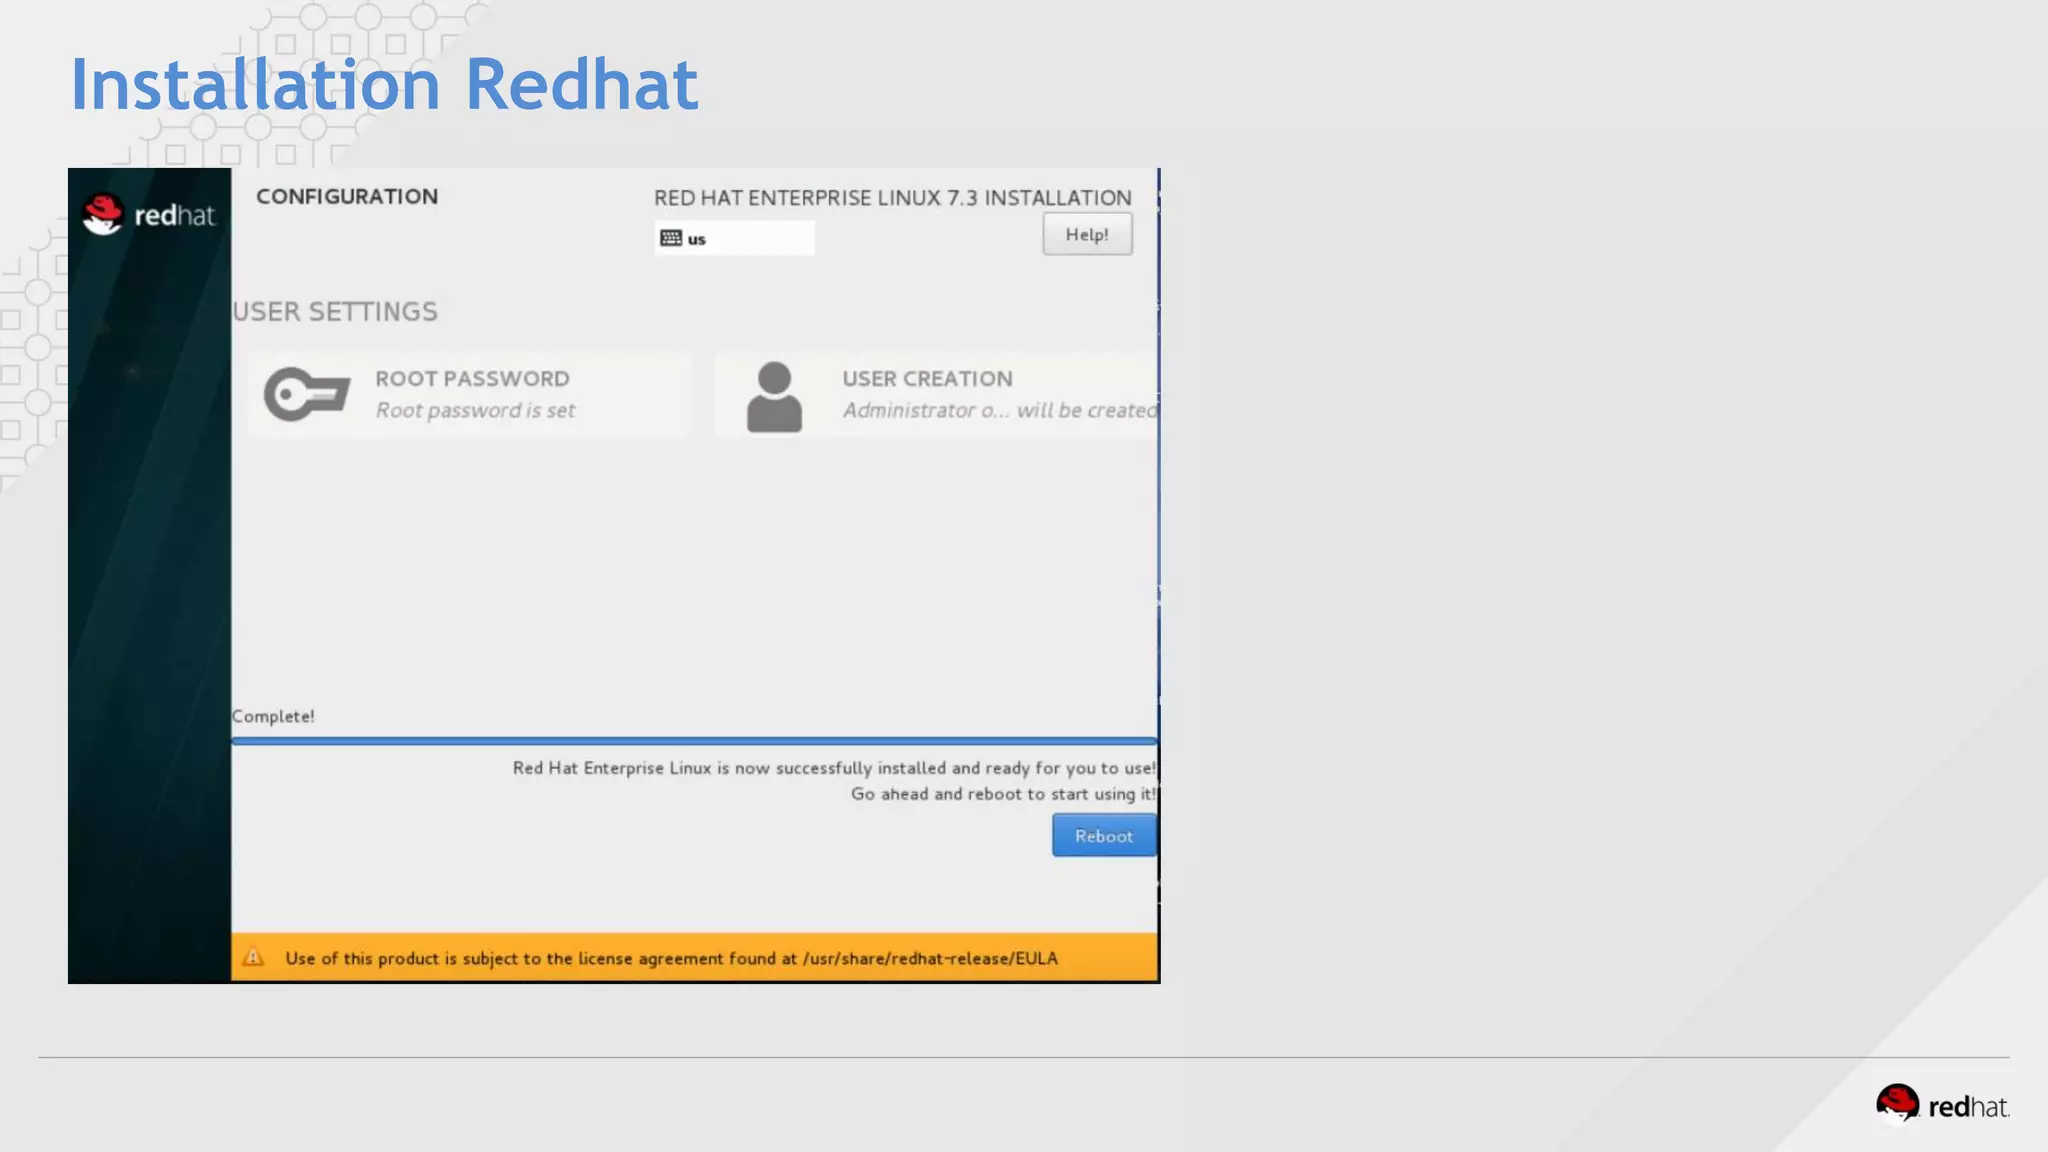Click the 'Root password is set' status text
Image resolution: width=2048 pixels, height=1152 pixels.
(475, 410)
